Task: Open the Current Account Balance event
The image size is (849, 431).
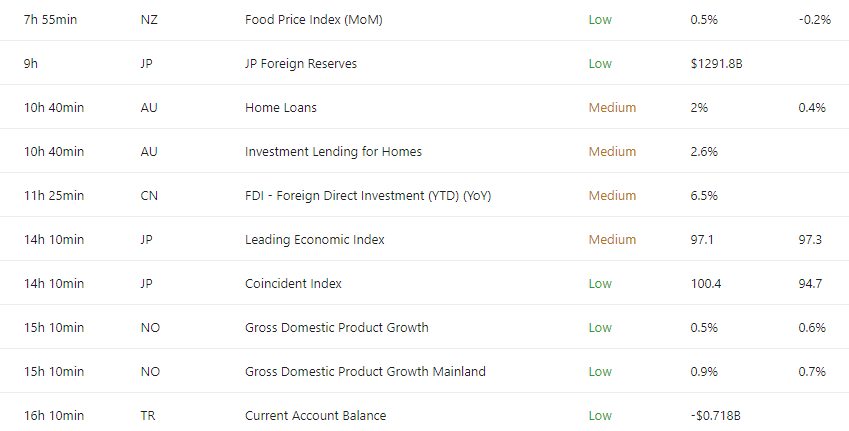Action: (315, 416)
